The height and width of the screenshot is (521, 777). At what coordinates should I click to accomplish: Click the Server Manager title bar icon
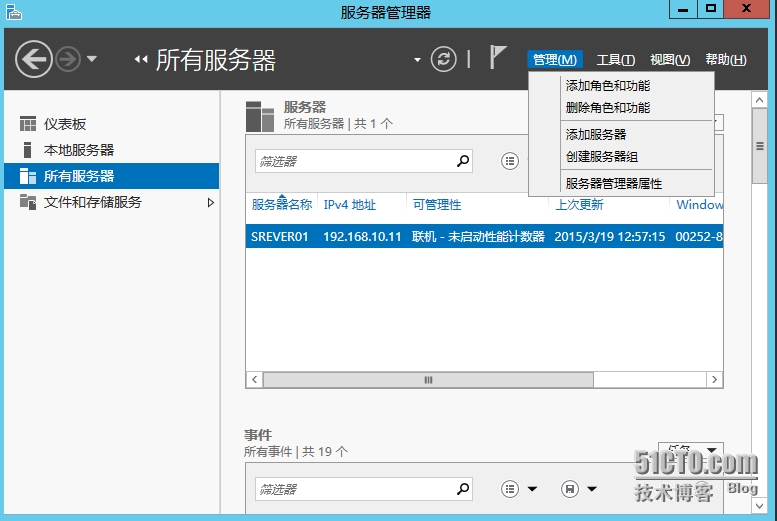[13, 12]
